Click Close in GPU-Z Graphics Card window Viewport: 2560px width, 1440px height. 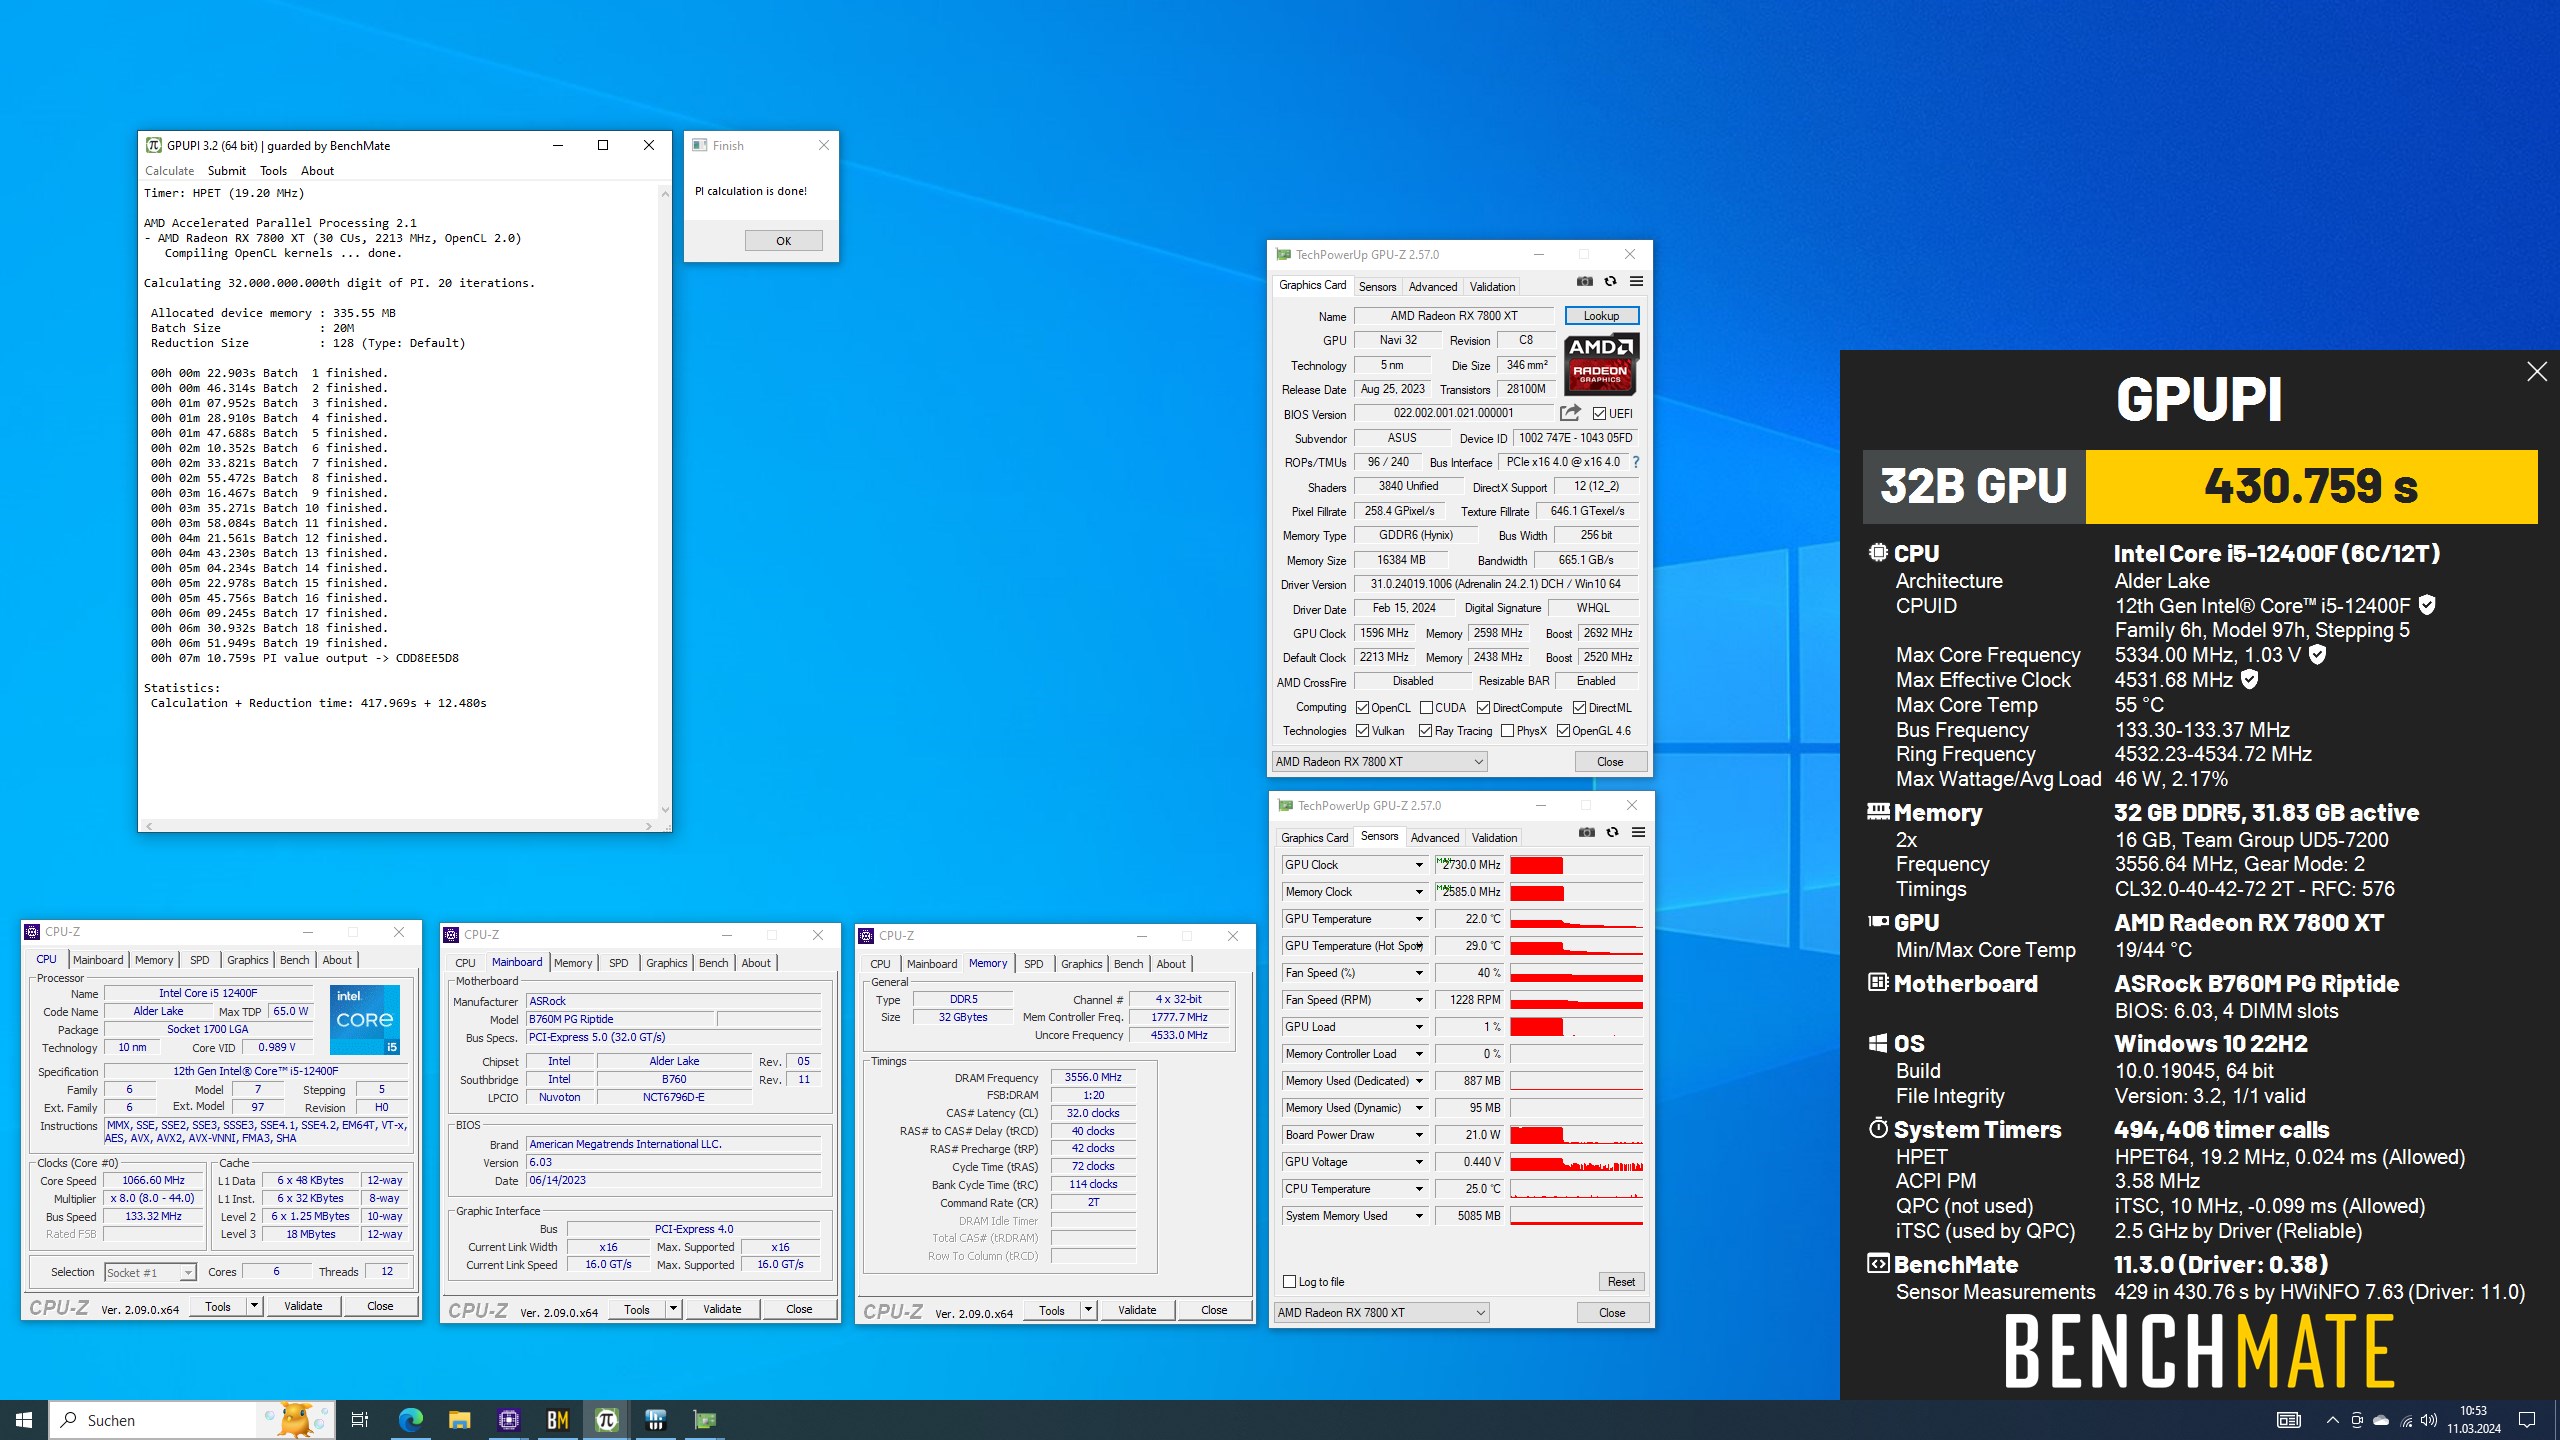click(1610, 762)
